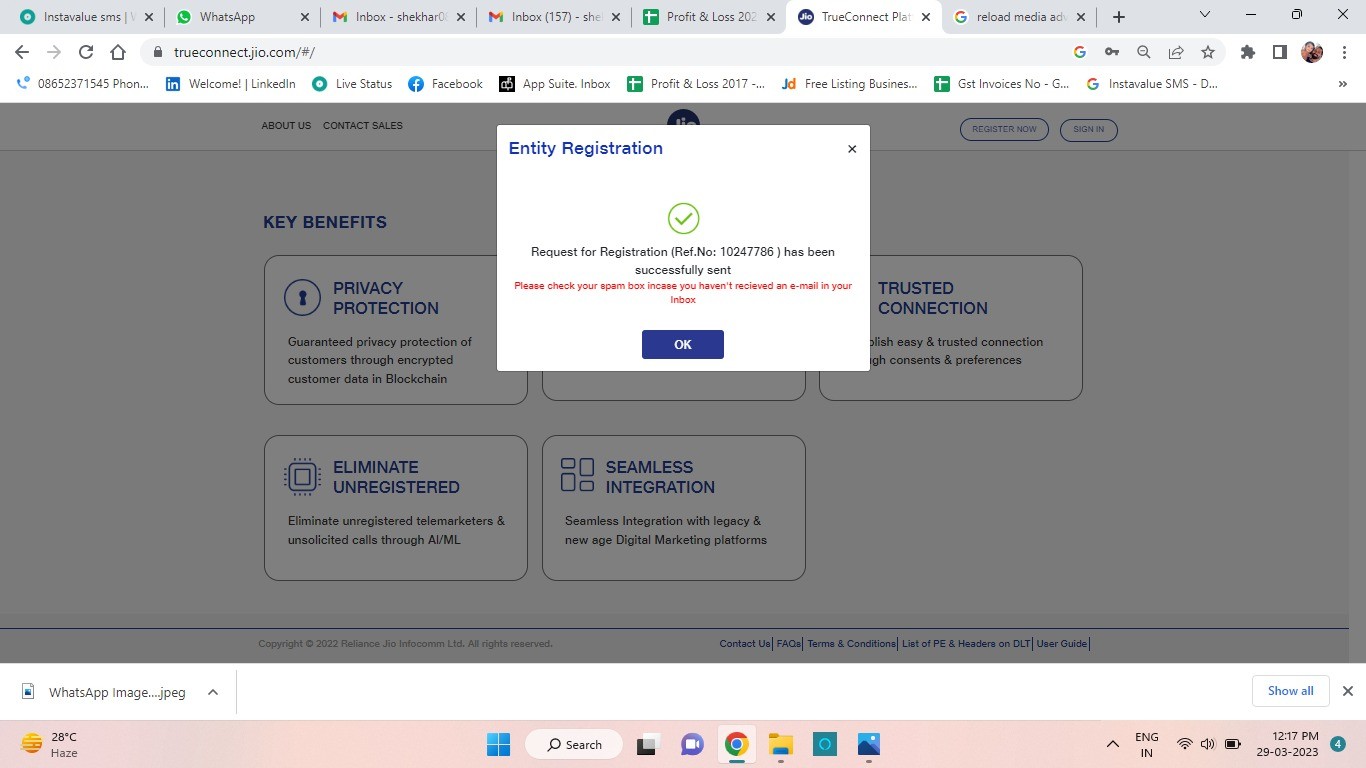Open App Suite. Inbox bookmark
The width and height of the screenshot is (1366, 768).
click(555, 84)
